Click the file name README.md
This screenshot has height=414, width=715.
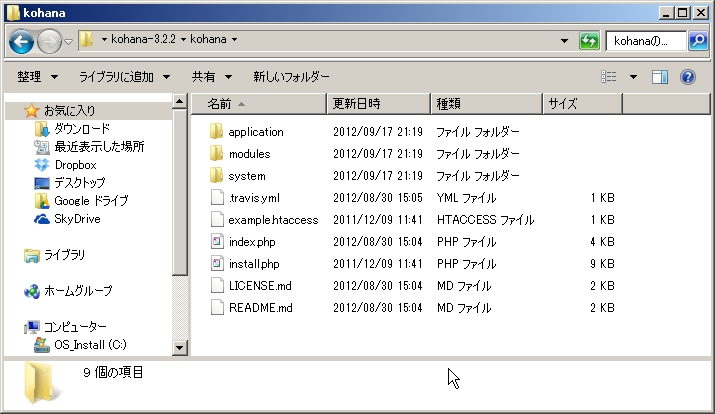click(x=260, y=308)
